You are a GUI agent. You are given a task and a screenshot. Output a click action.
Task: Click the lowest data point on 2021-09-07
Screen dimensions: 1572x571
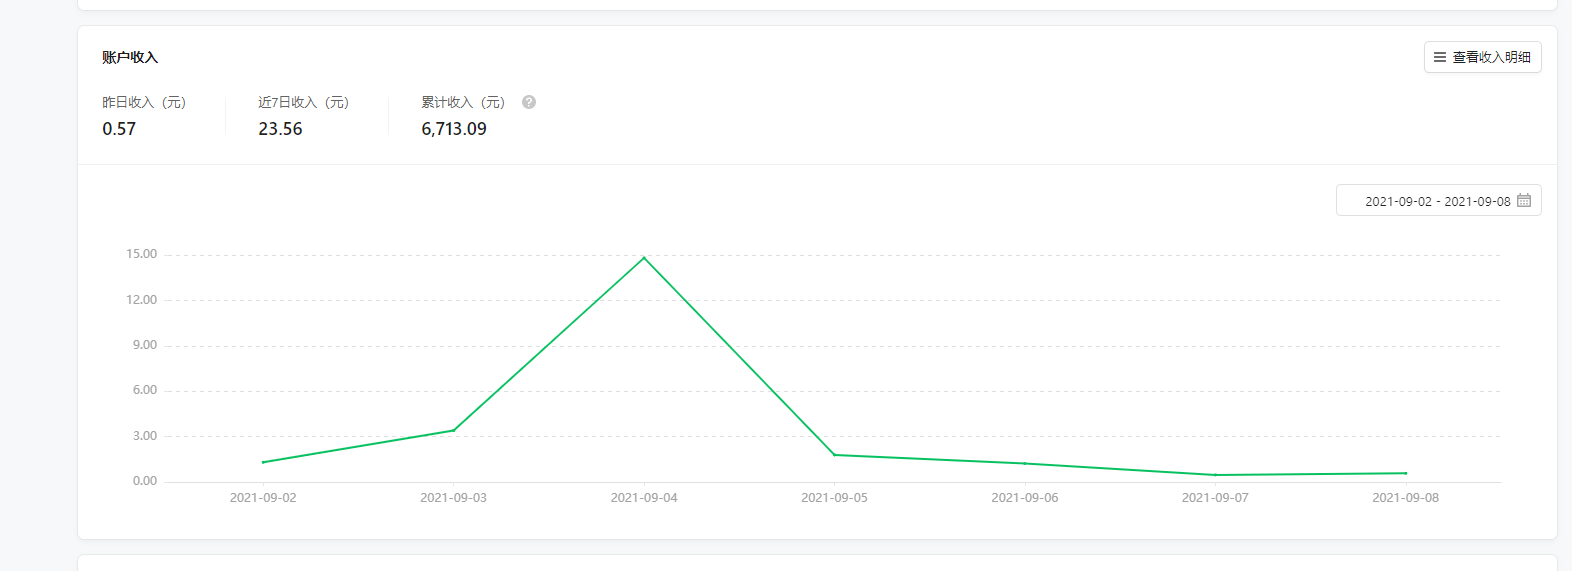(x=1215, y=475)
